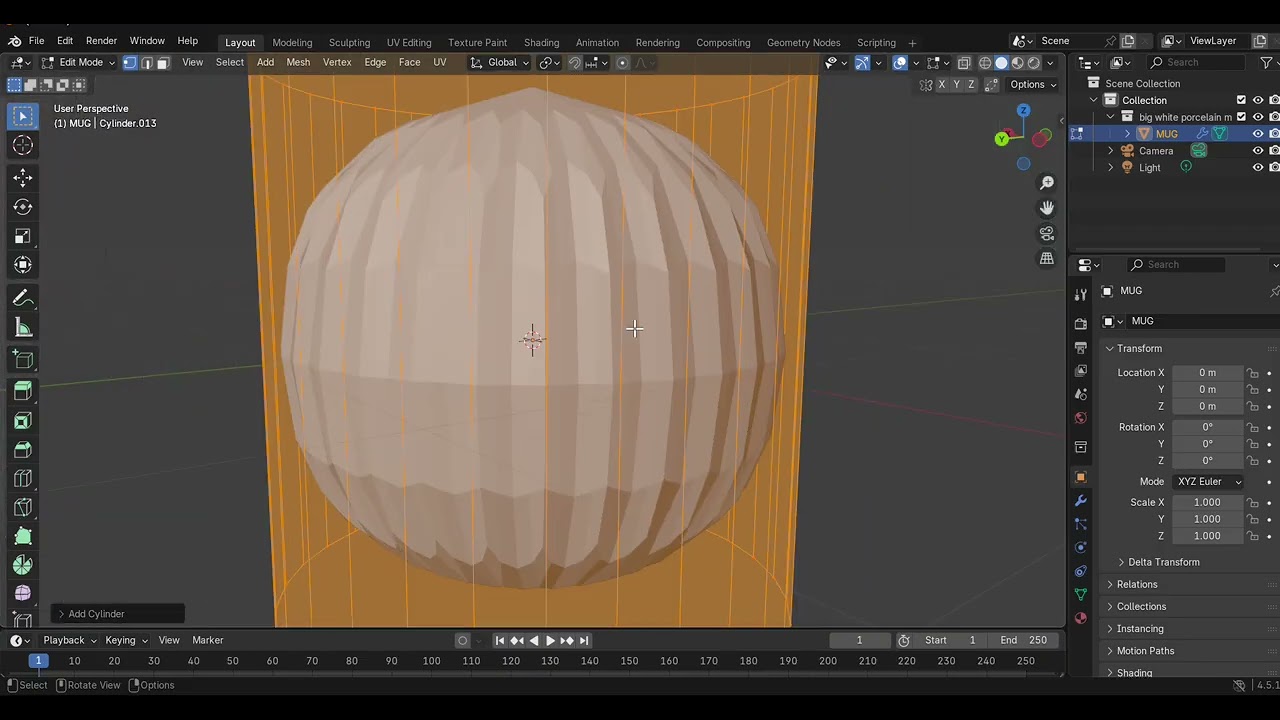This screenshot has height=720, width=1280.
Task: Switch to the Modeling workspace tab
Action: 292,42
